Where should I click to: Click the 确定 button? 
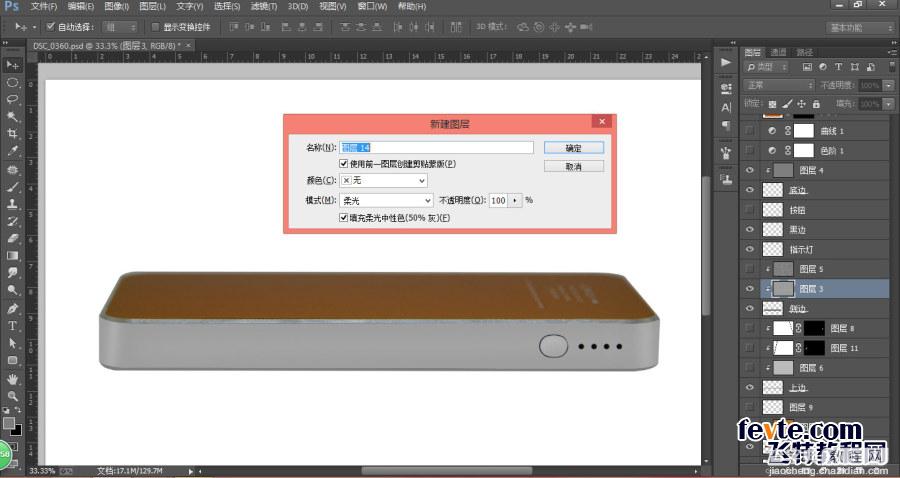573,148
